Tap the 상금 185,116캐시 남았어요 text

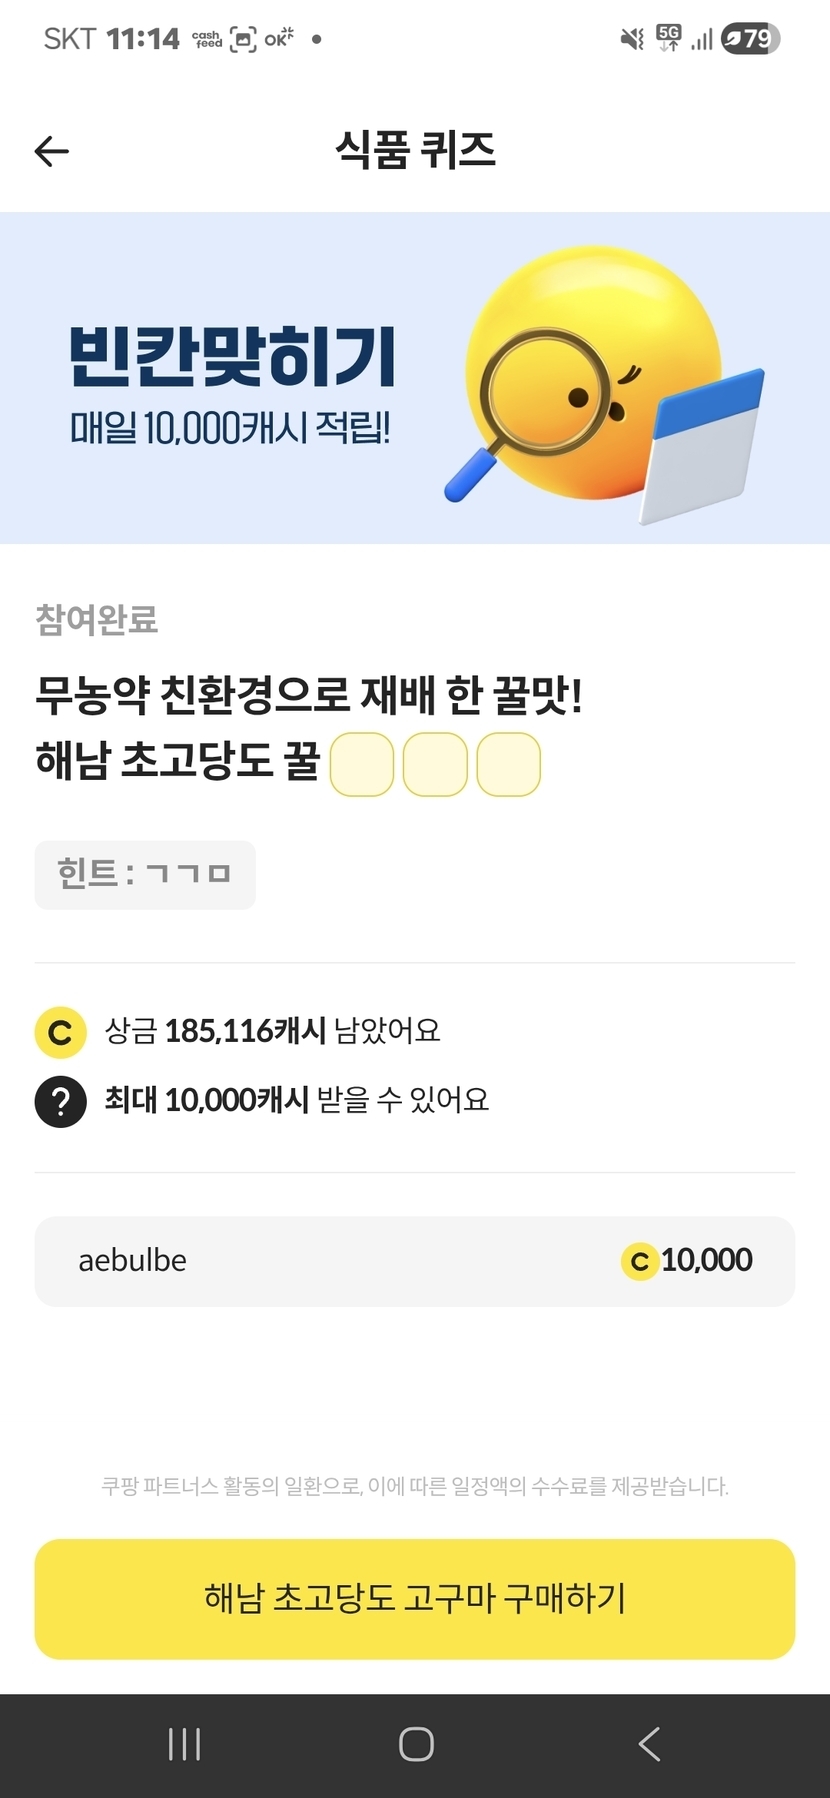[272, 1030]
